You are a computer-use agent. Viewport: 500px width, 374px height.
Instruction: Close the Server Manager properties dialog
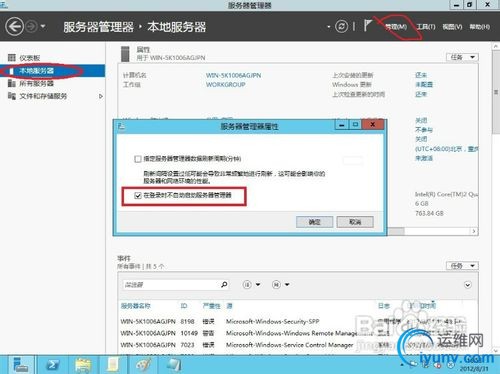coord(373,125)
